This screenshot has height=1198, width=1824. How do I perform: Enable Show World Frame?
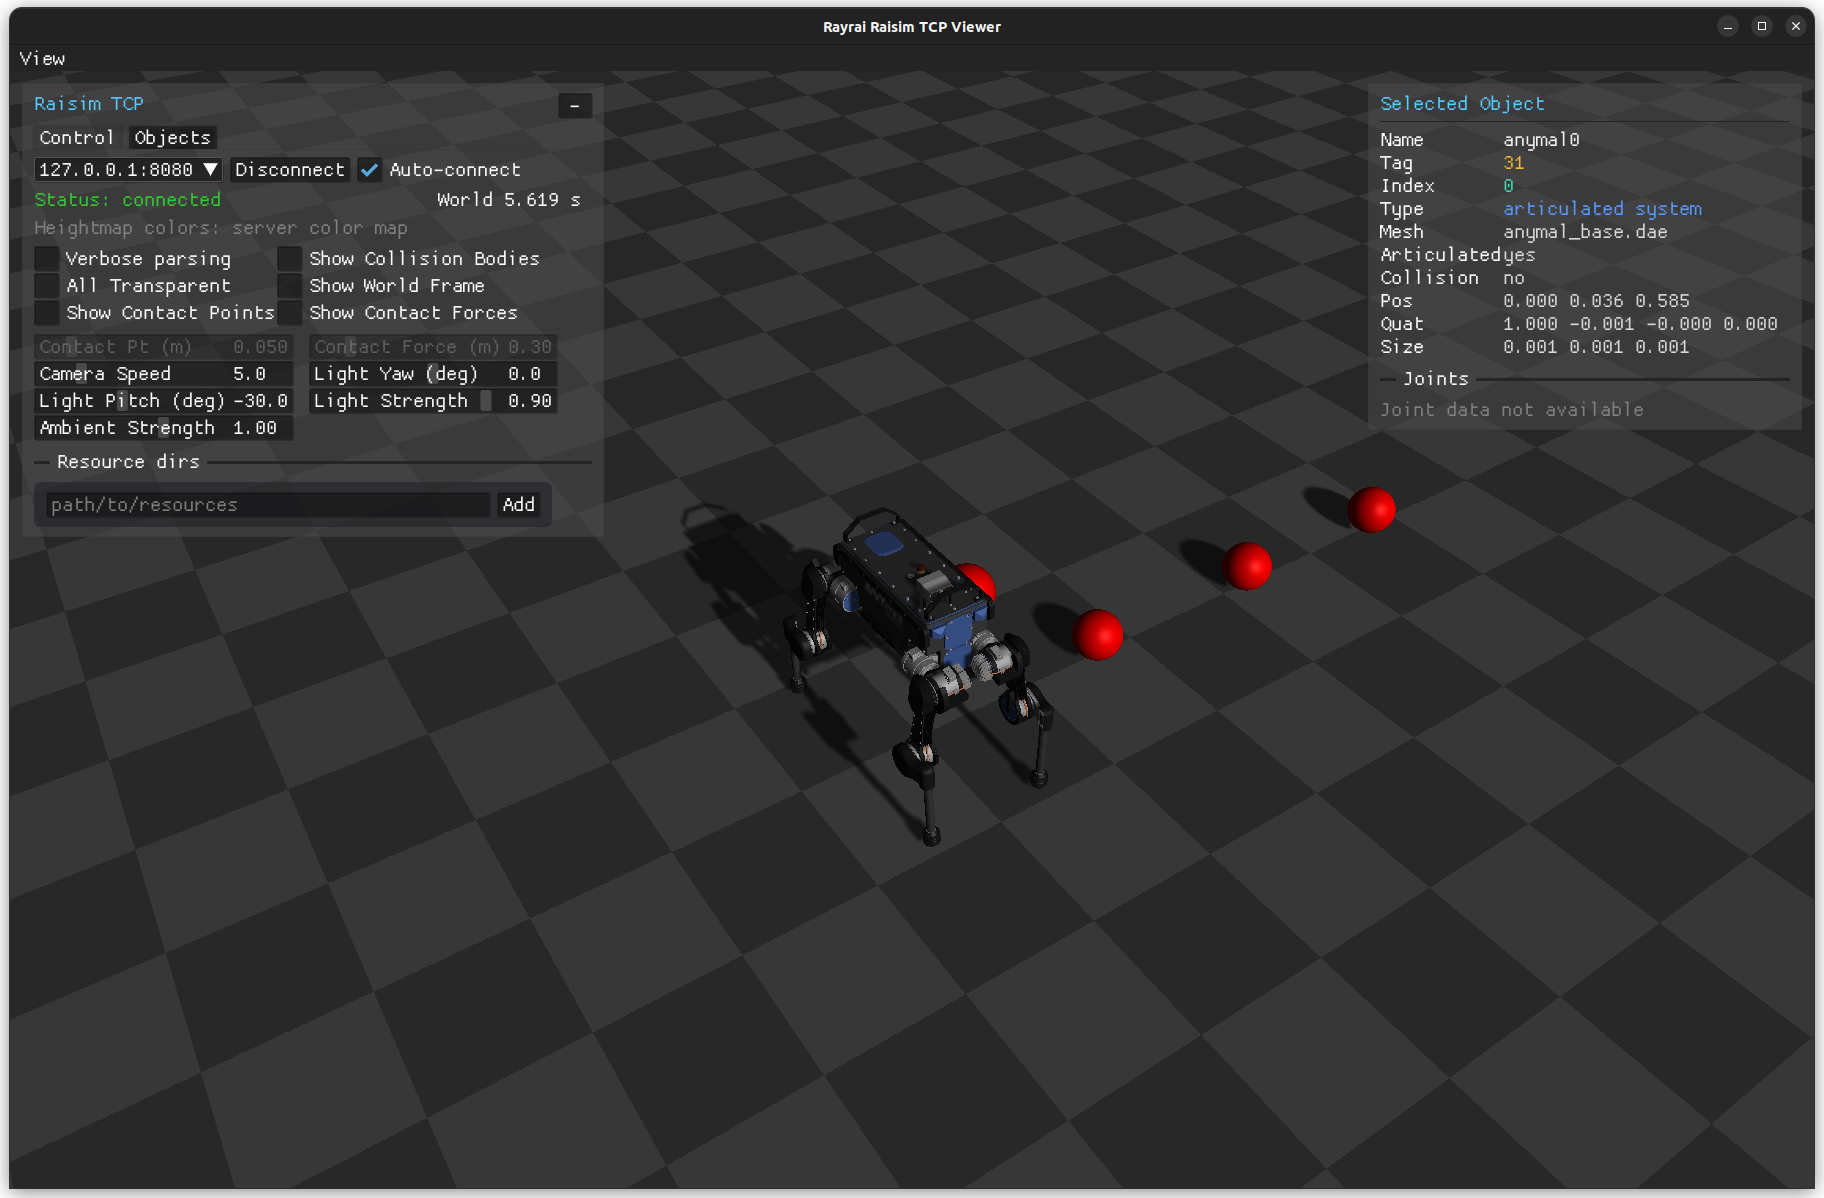(289, 285)
